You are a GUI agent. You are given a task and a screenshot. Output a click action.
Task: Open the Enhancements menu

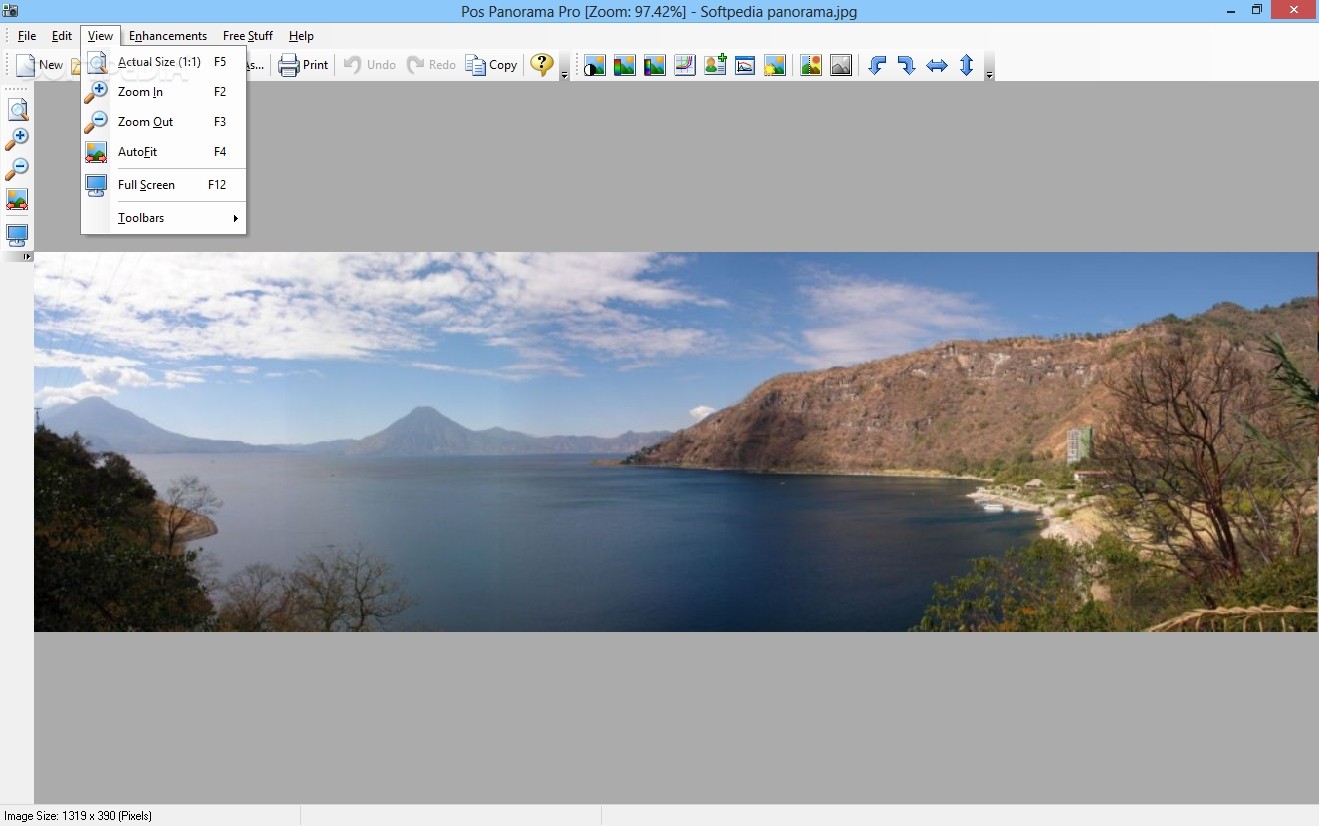click(168, 36)
